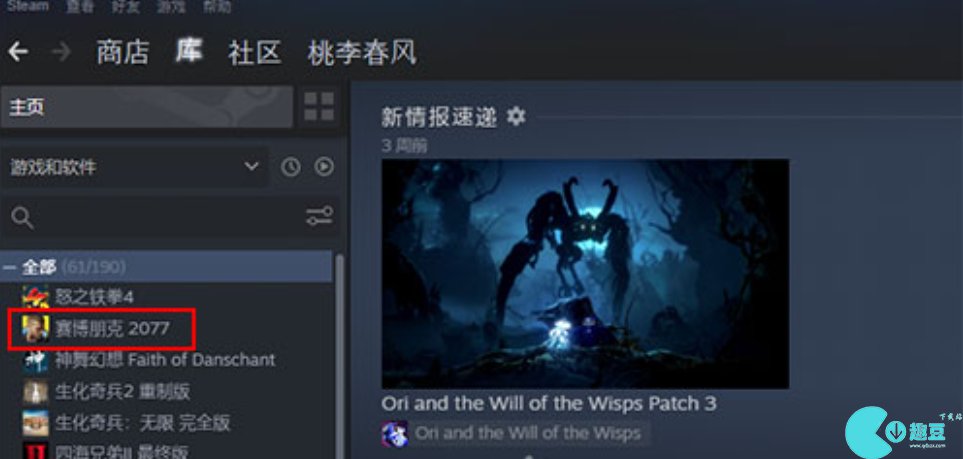This screenshot has width=963, height=459.
Task: Select 神舞幻想 Faith of Danschant
Action: (x=166, y=360)
